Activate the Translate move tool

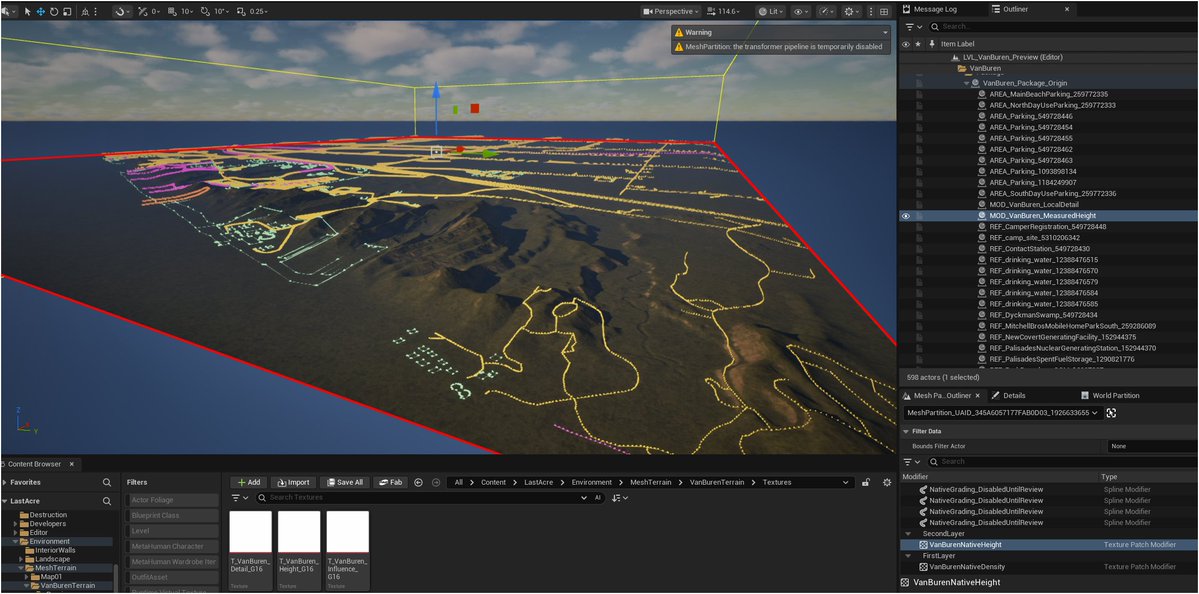coord(41,11)
